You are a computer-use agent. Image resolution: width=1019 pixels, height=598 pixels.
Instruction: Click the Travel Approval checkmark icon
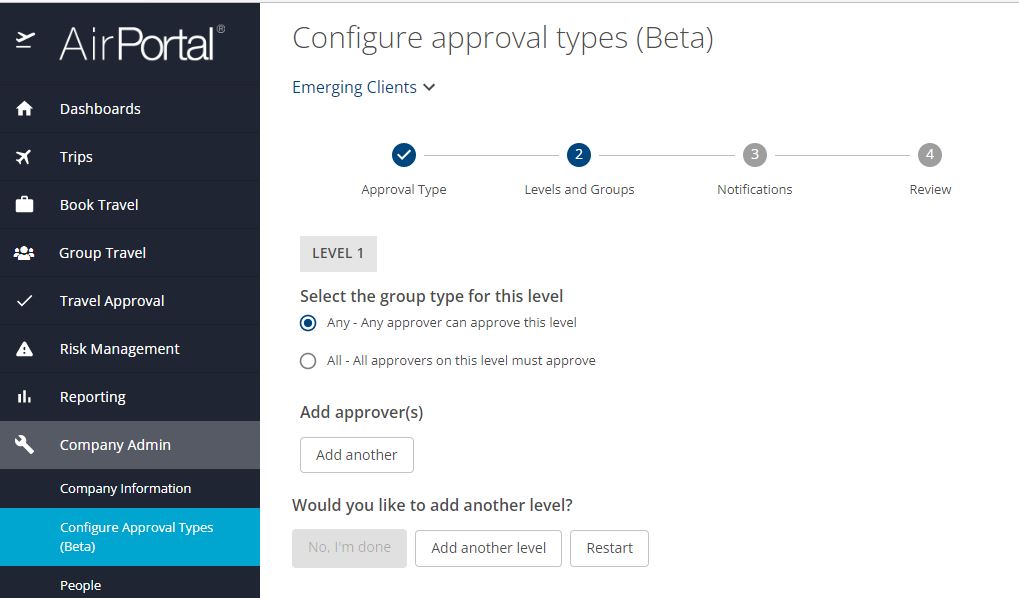(x=24, y=301)
